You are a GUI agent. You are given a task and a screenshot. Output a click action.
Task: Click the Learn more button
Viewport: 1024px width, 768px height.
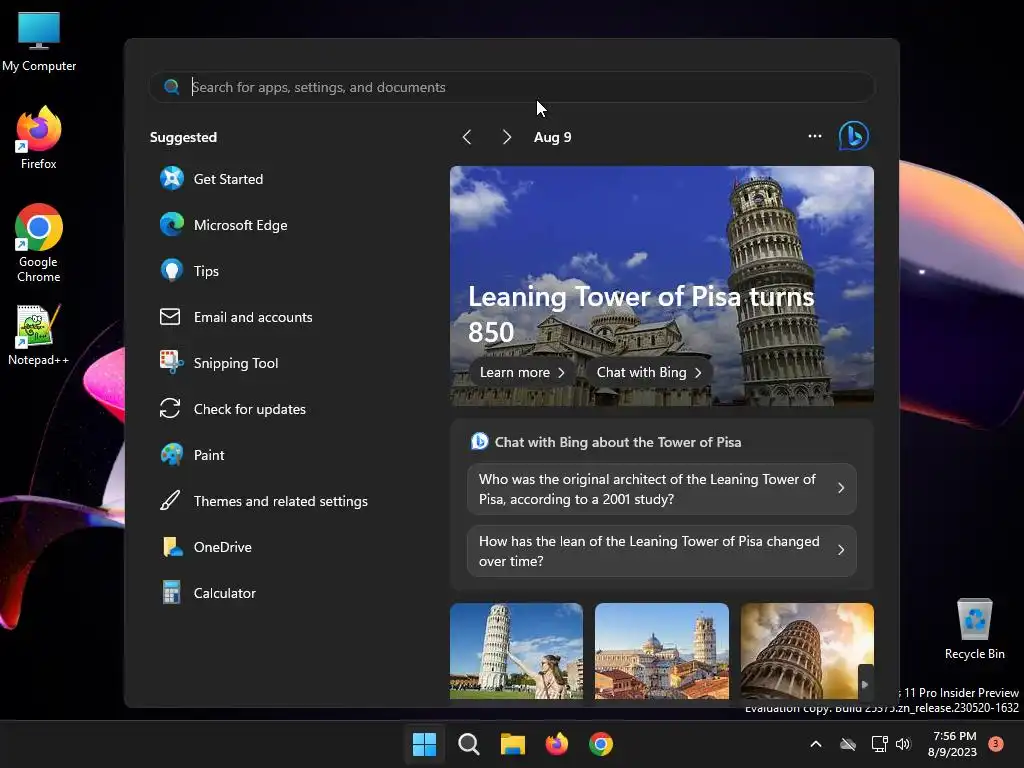522,372
